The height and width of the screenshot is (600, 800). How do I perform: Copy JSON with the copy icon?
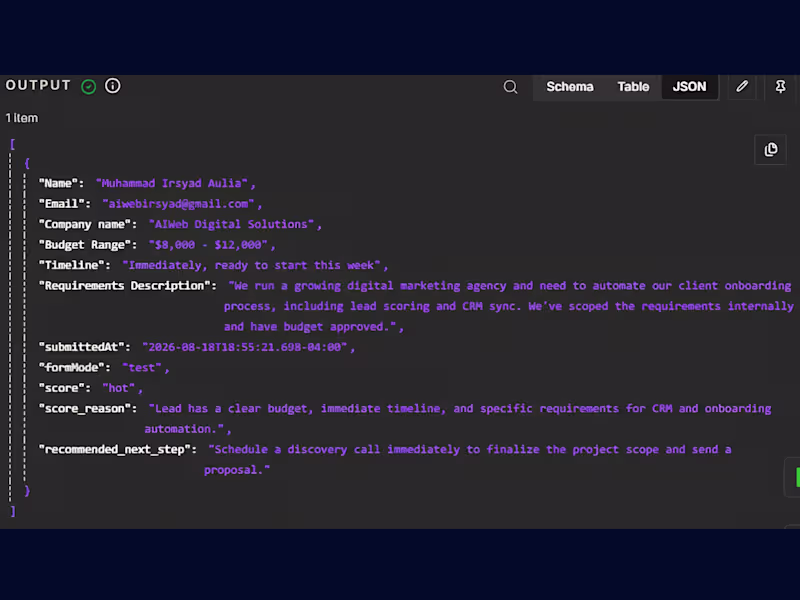click(770, 149)
